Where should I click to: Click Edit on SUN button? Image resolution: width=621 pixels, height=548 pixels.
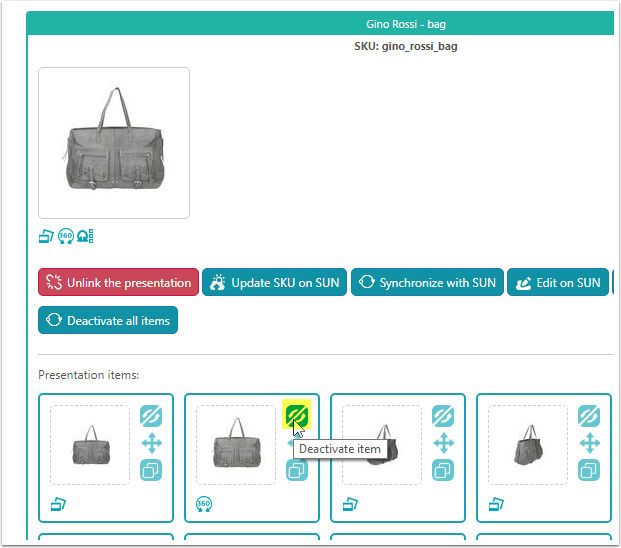pos(558,282)
